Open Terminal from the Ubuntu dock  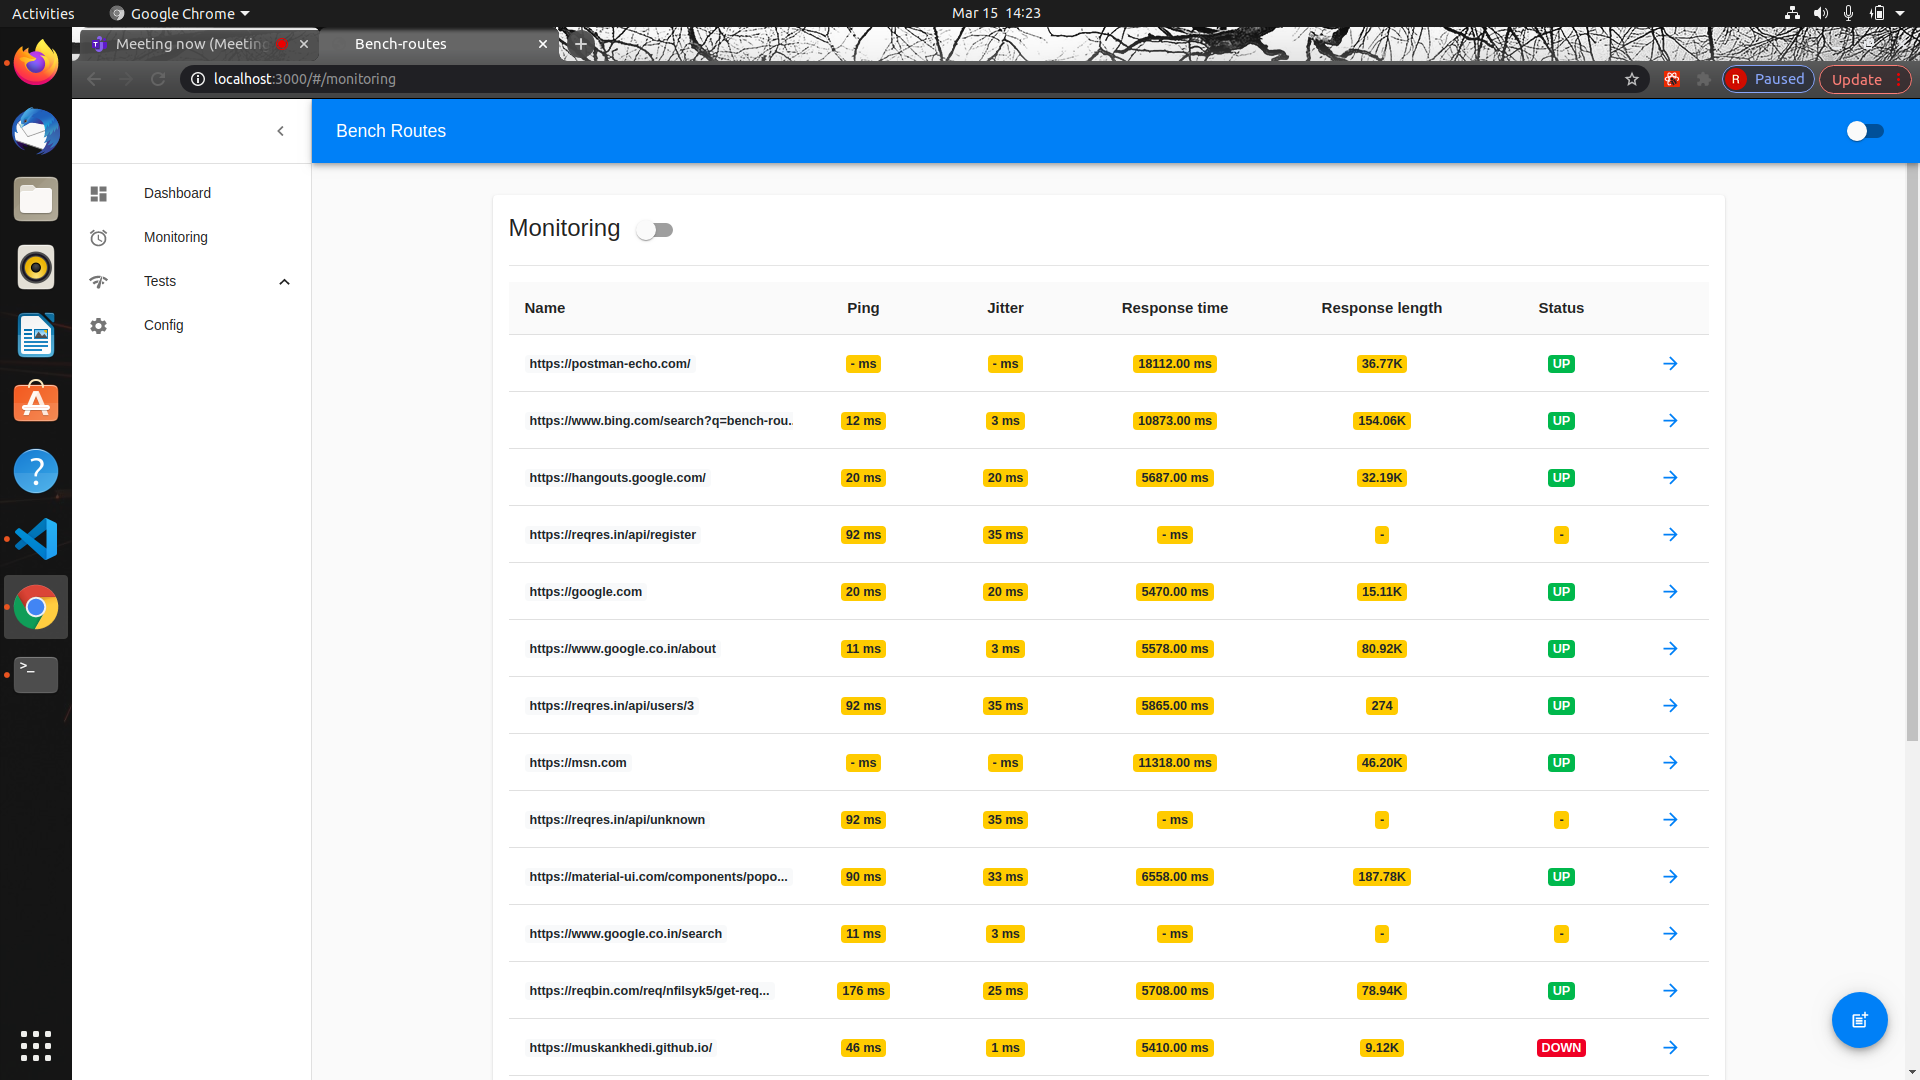pos(36,675)
